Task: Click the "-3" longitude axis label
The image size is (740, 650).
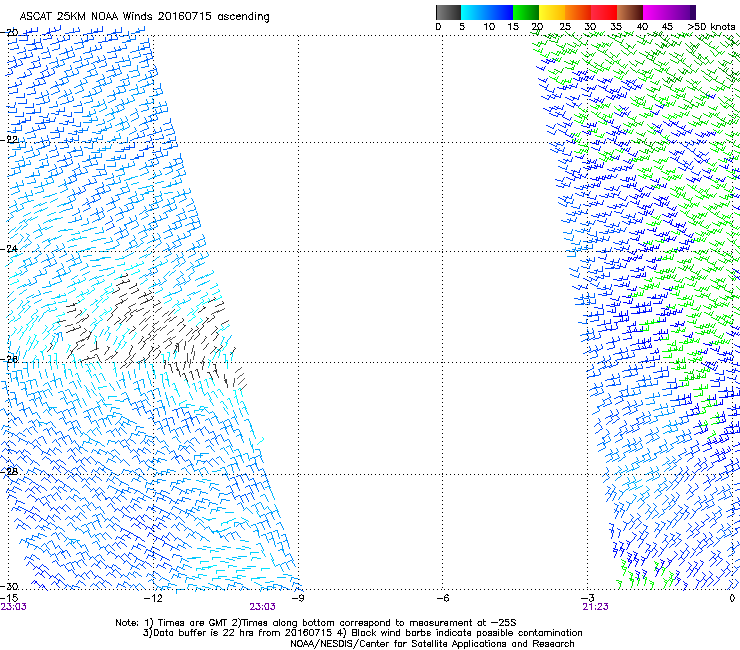Action: coord(588,598)
